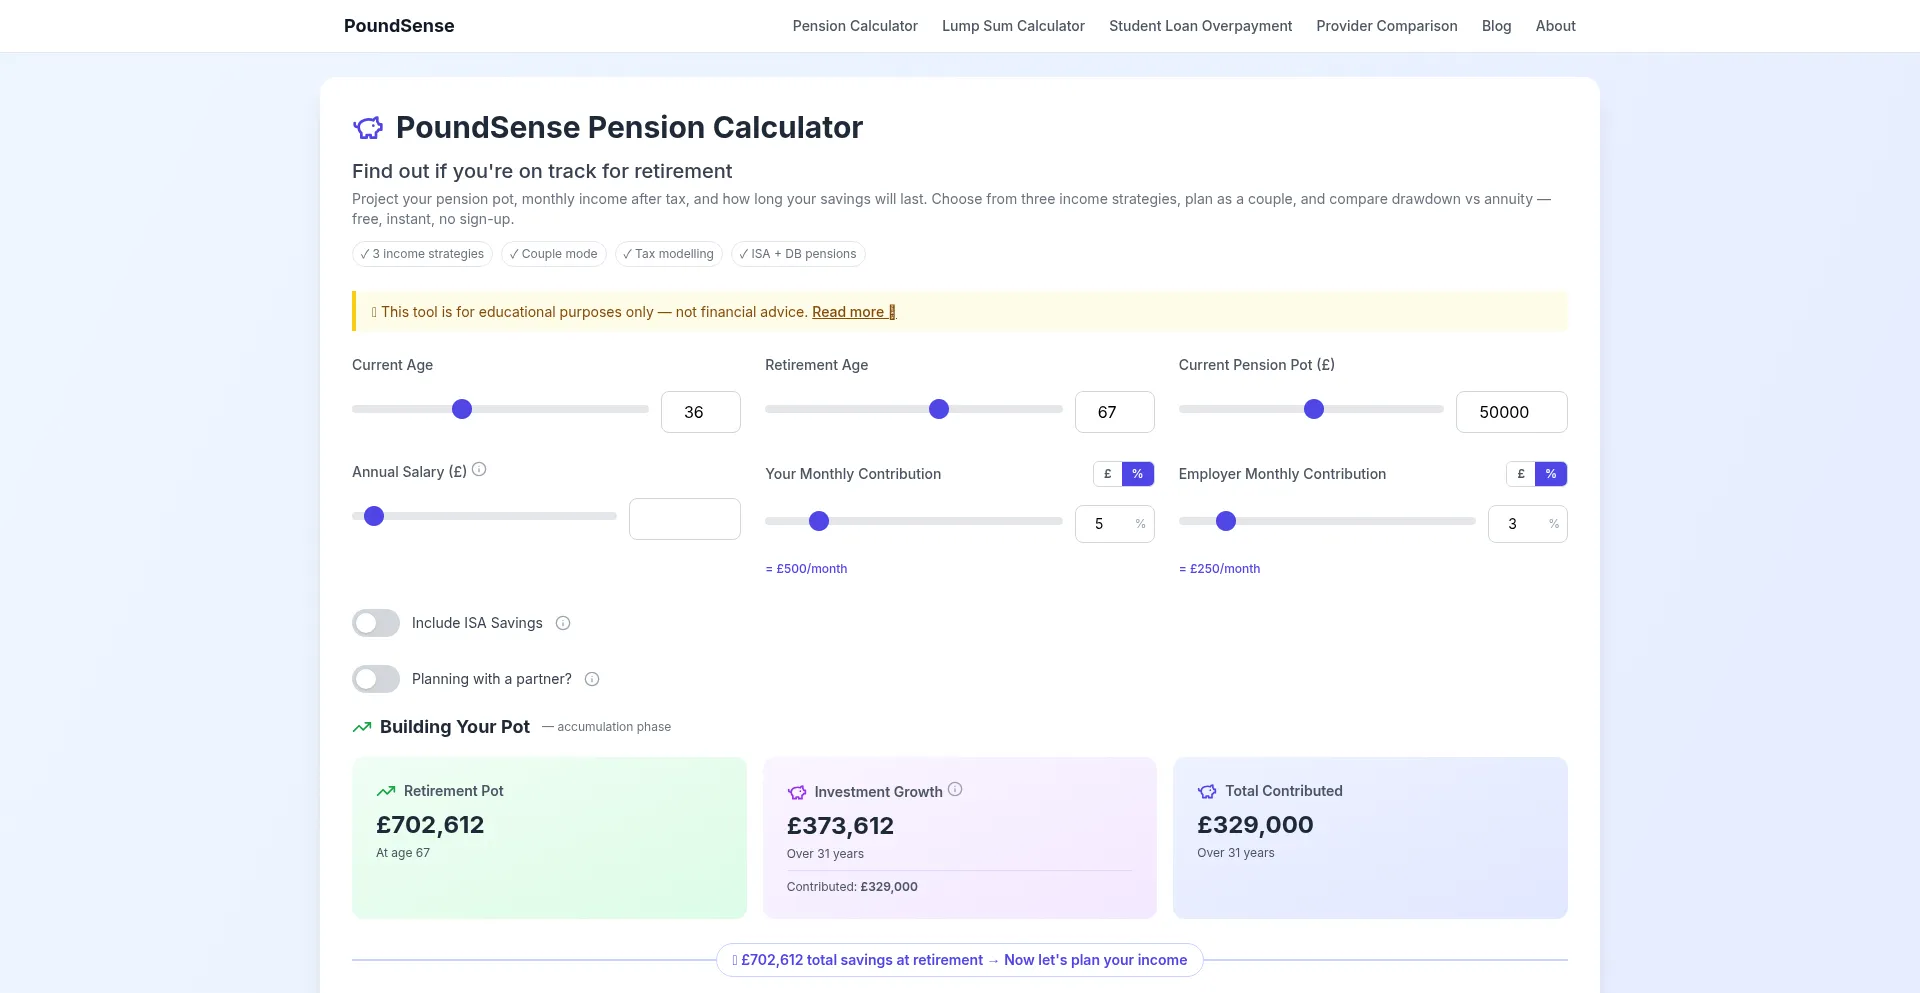Screen dimensions: 1920x993
Task: Visit the Blog page
Action: tap(1496, 26)
